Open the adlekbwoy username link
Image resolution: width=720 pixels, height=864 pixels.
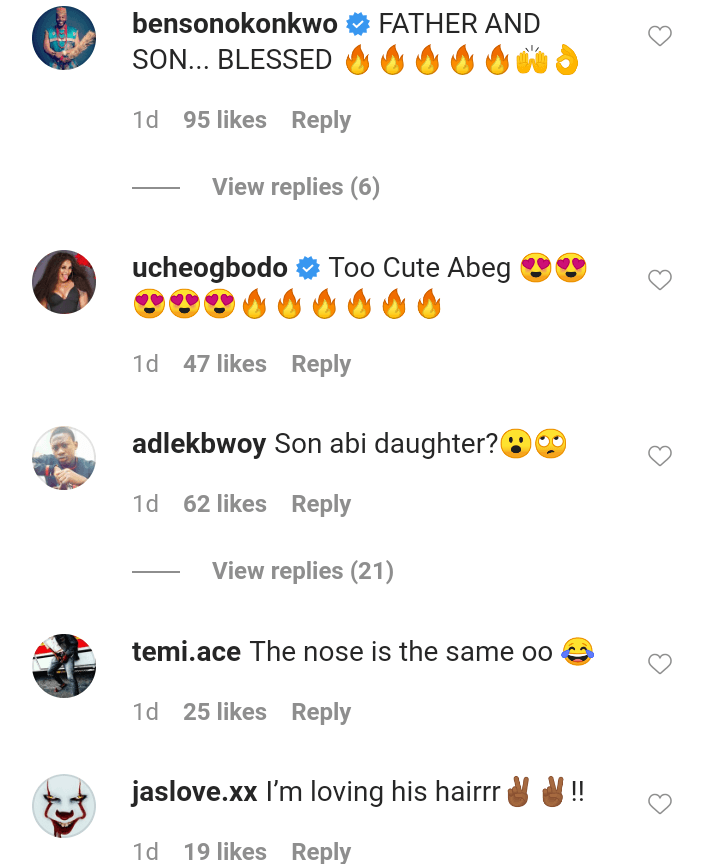pos(199,444)
